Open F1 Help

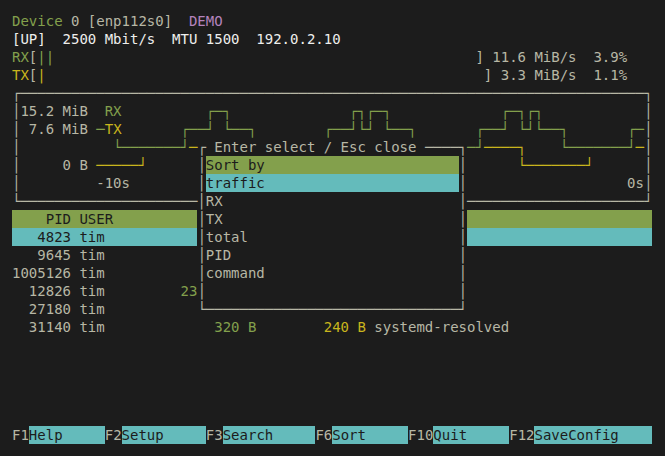(59, 435)
